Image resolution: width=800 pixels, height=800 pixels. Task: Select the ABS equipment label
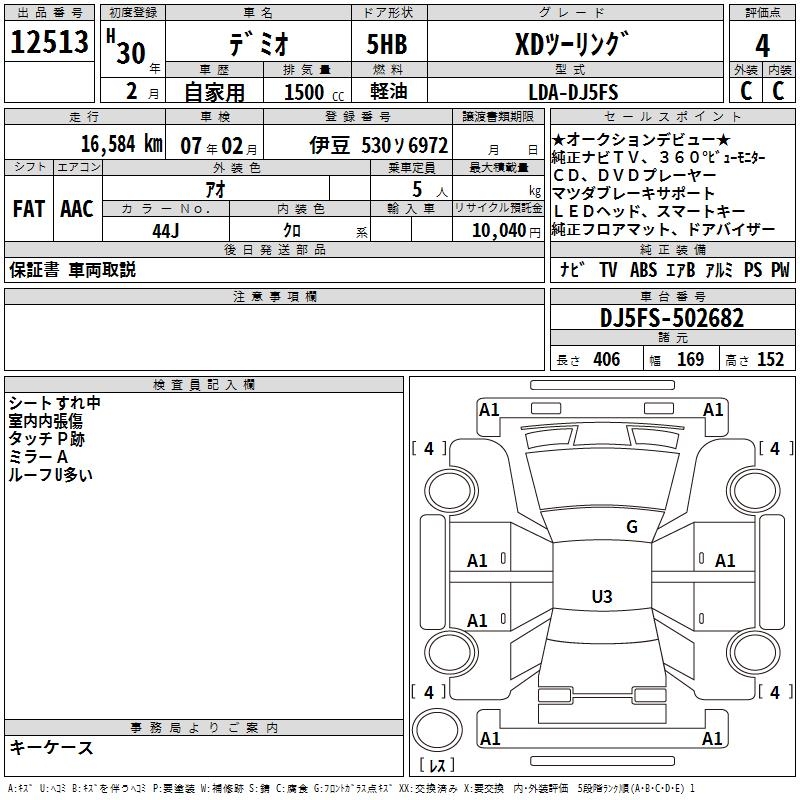[643, 269]
